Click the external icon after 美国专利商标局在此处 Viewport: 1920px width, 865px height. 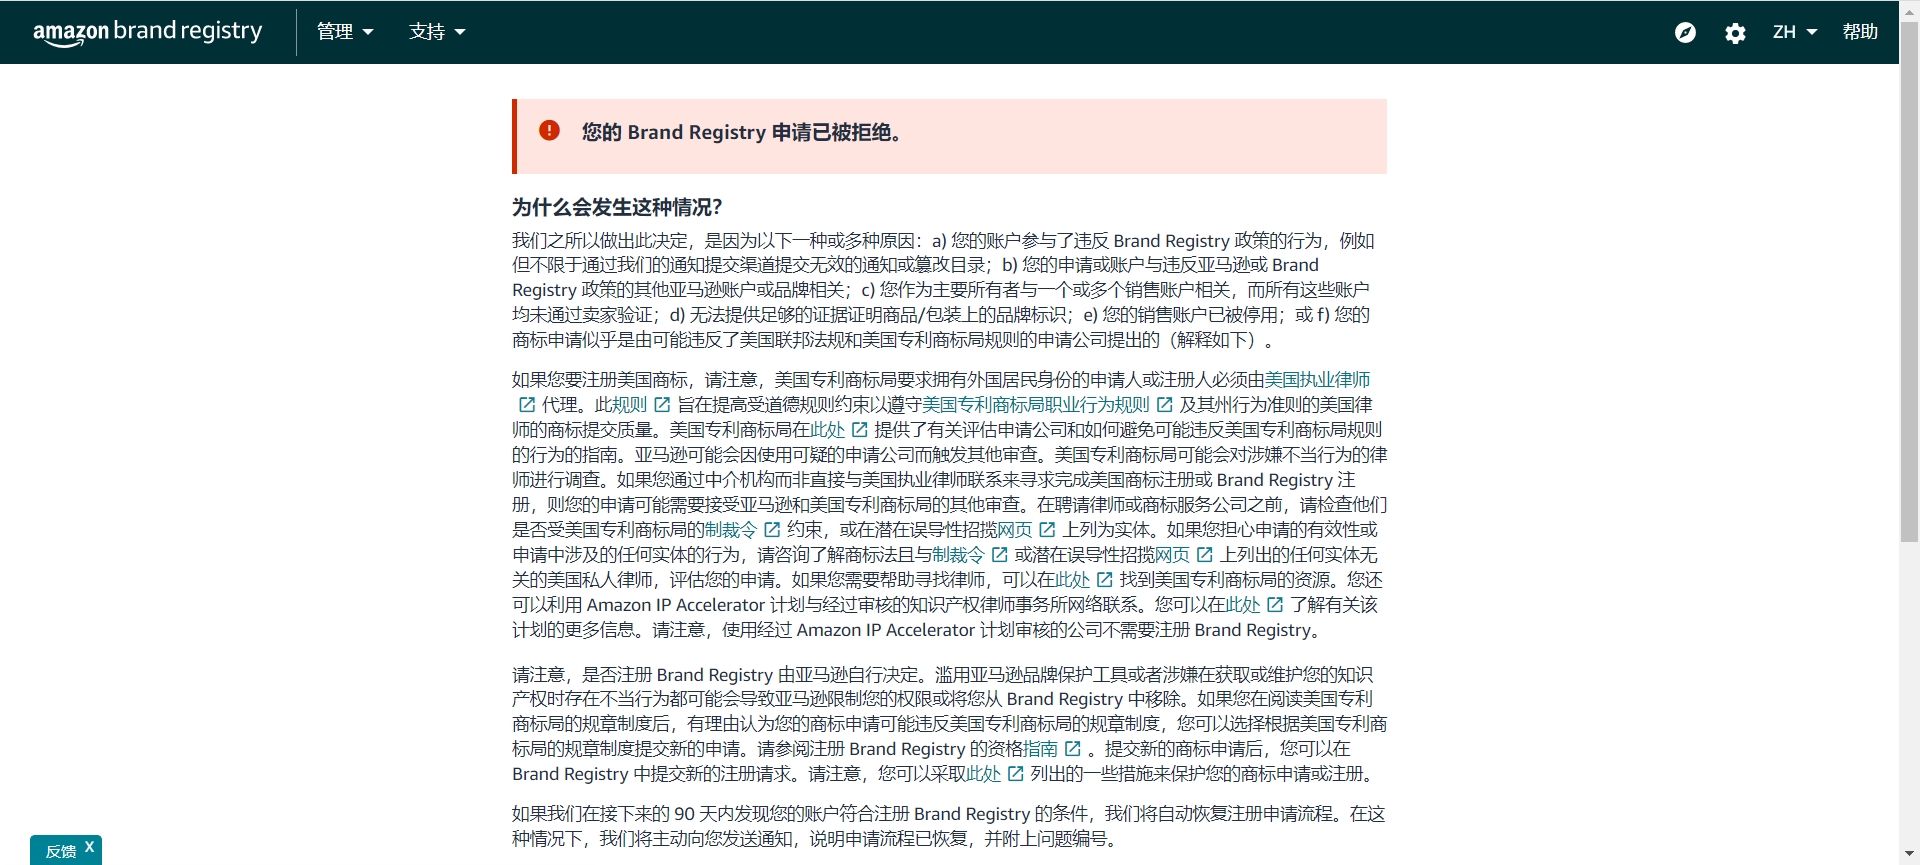[x=859, y=430]
